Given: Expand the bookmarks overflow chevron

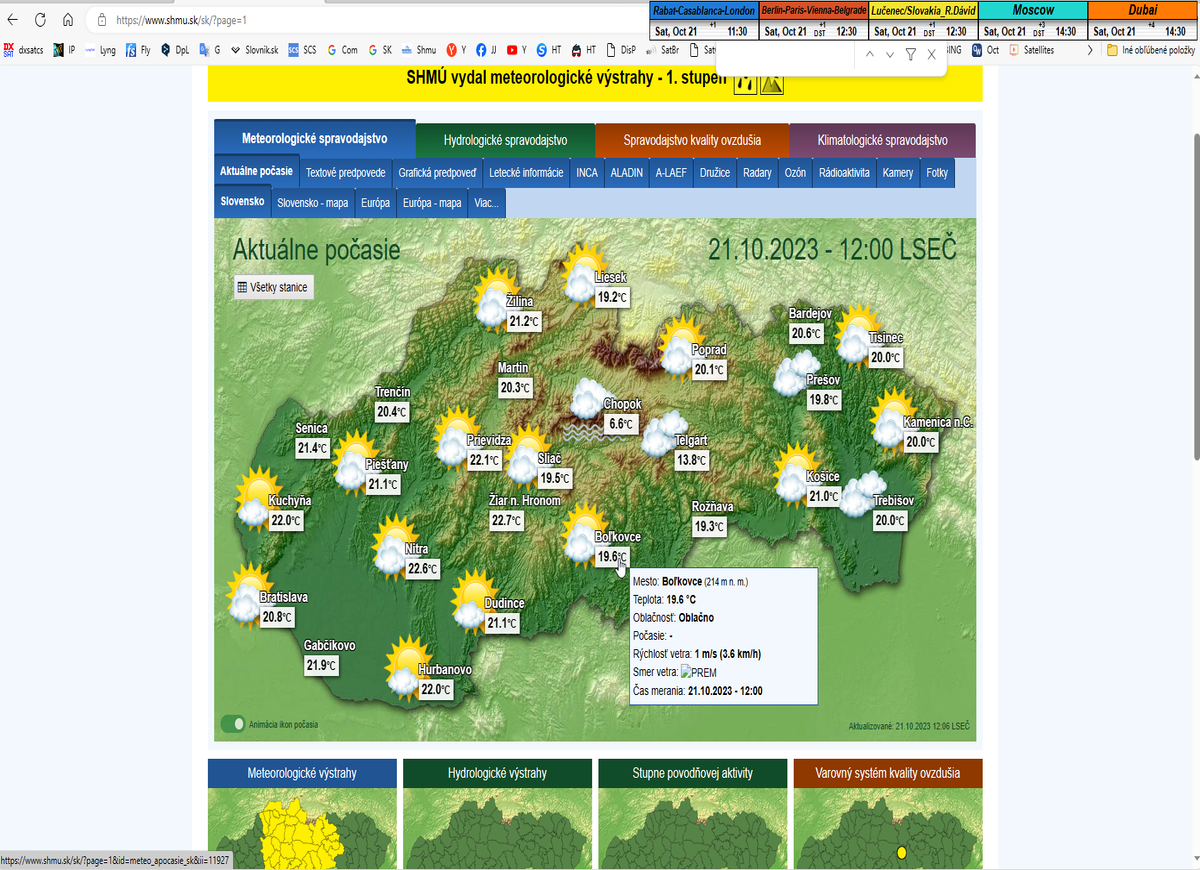Looking at the screenshot, I should (1089, 49).
